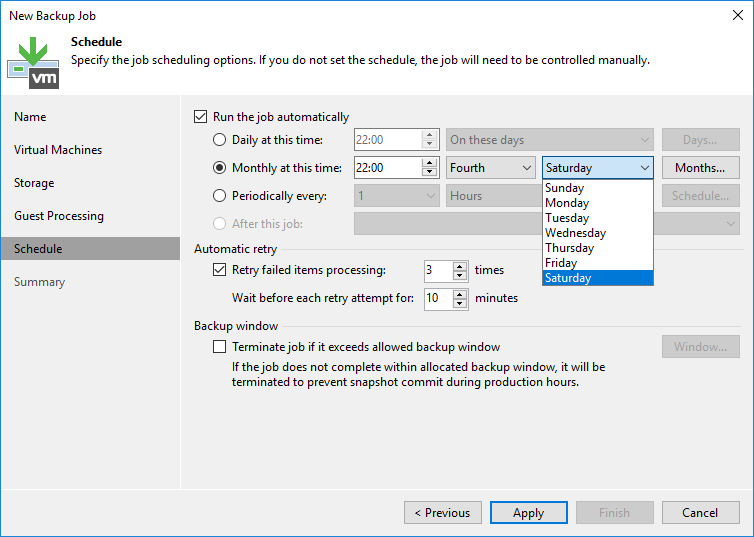This screenshot has width=754, height=537.
Task: Click the Months... button
Action: 700,168
